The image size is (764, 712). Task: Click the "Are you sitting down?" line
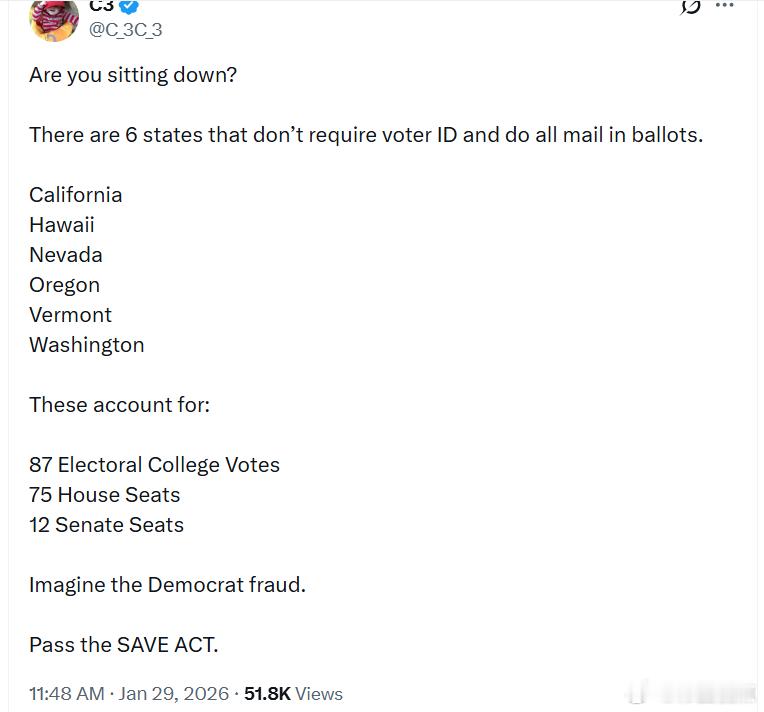[x=133, y=75]
